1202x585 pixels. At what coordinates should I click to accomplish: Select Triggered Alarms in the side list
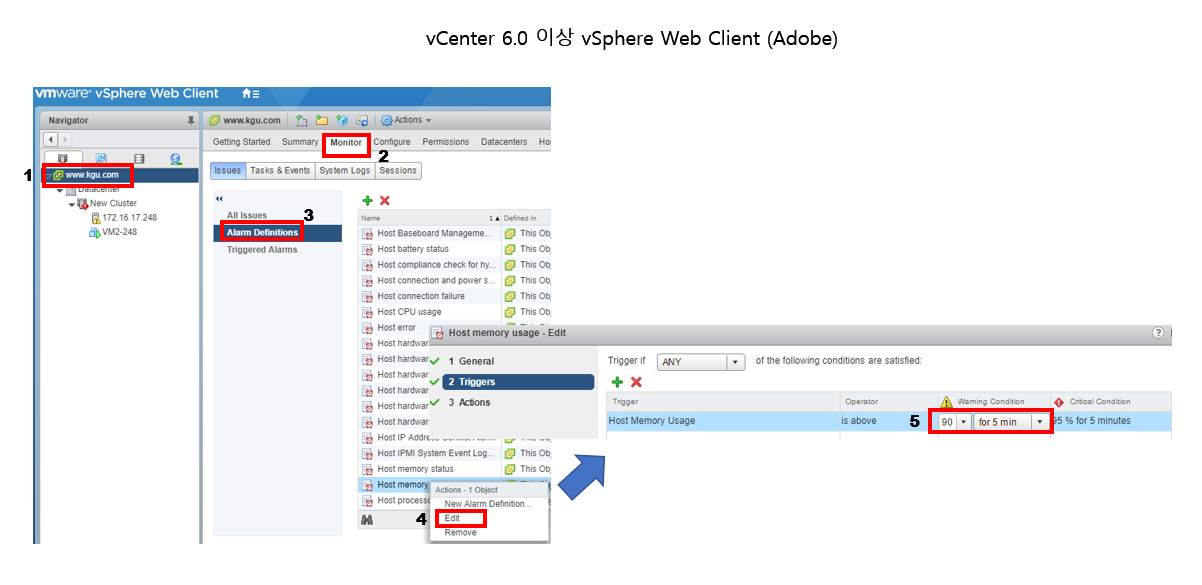tap(262, 250)
